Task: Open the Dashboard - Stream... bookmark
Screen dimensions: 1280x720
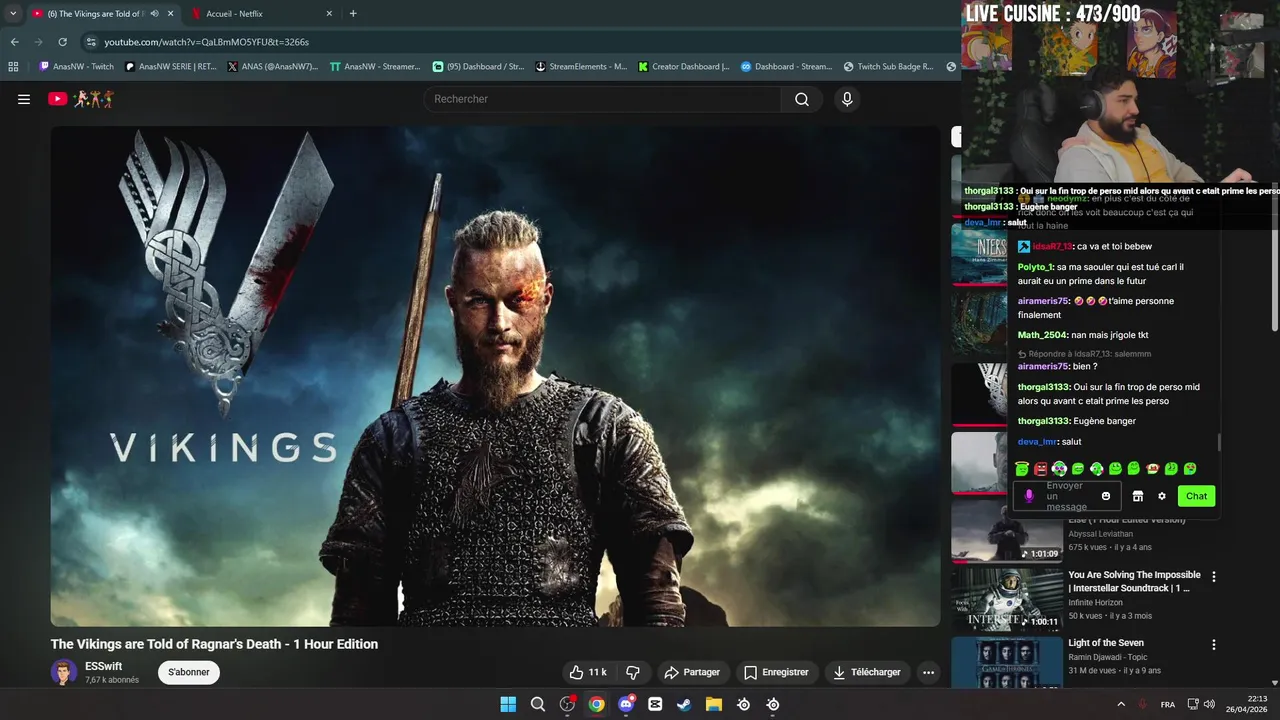Action: [786, 67]
